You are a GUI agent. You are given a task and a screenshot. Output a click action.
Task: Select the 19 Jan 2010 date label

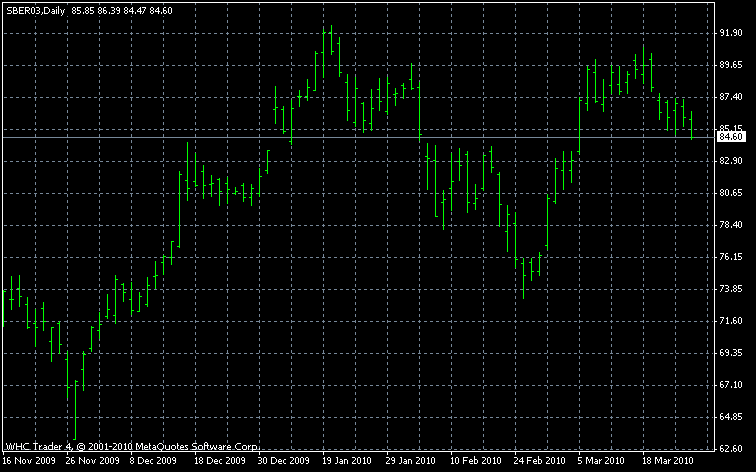point(348,461)
